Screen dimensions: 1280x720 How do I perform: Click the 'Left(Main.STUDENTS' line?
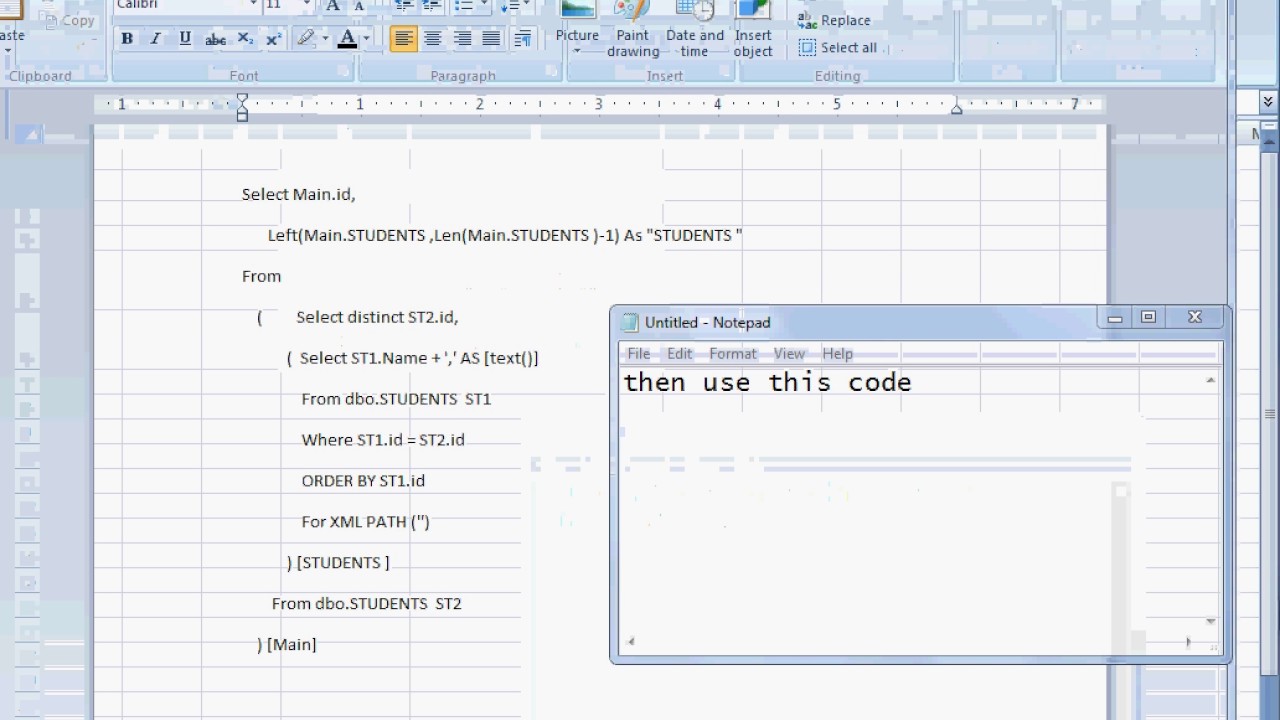coord(505,235)
